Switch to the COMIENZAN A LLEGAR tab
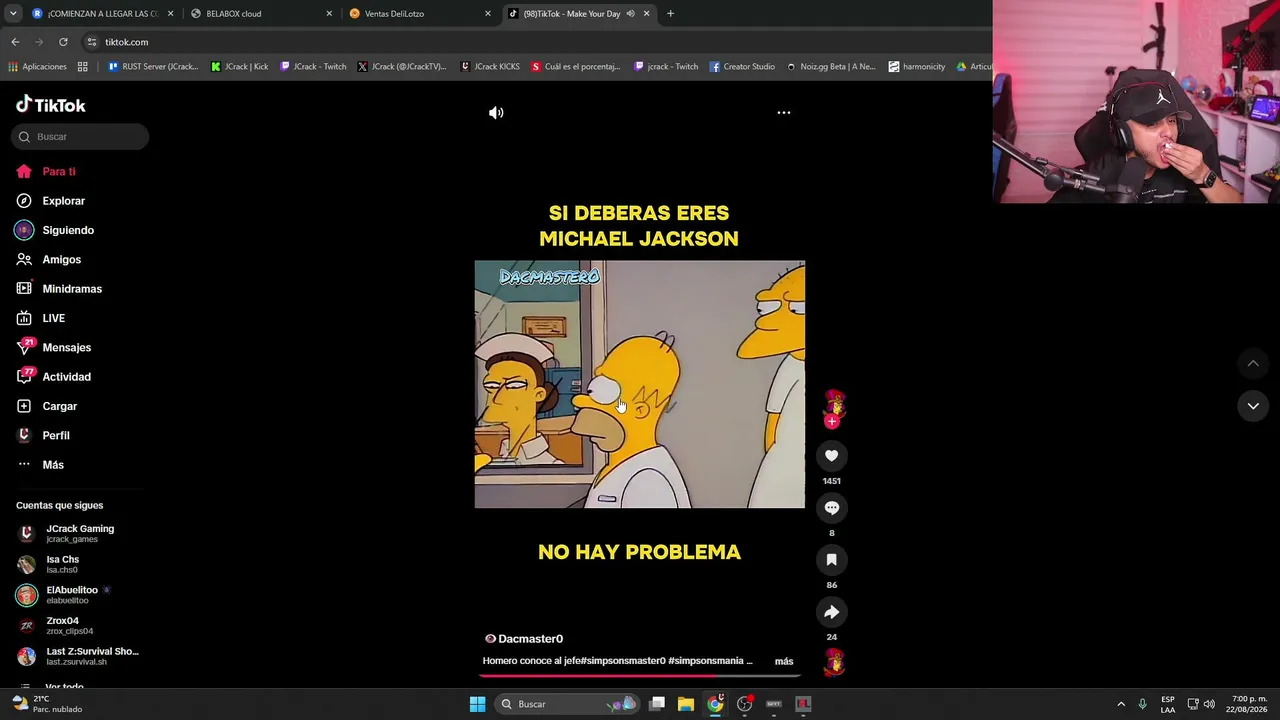The image size is (1280, 720). (103, 14)
